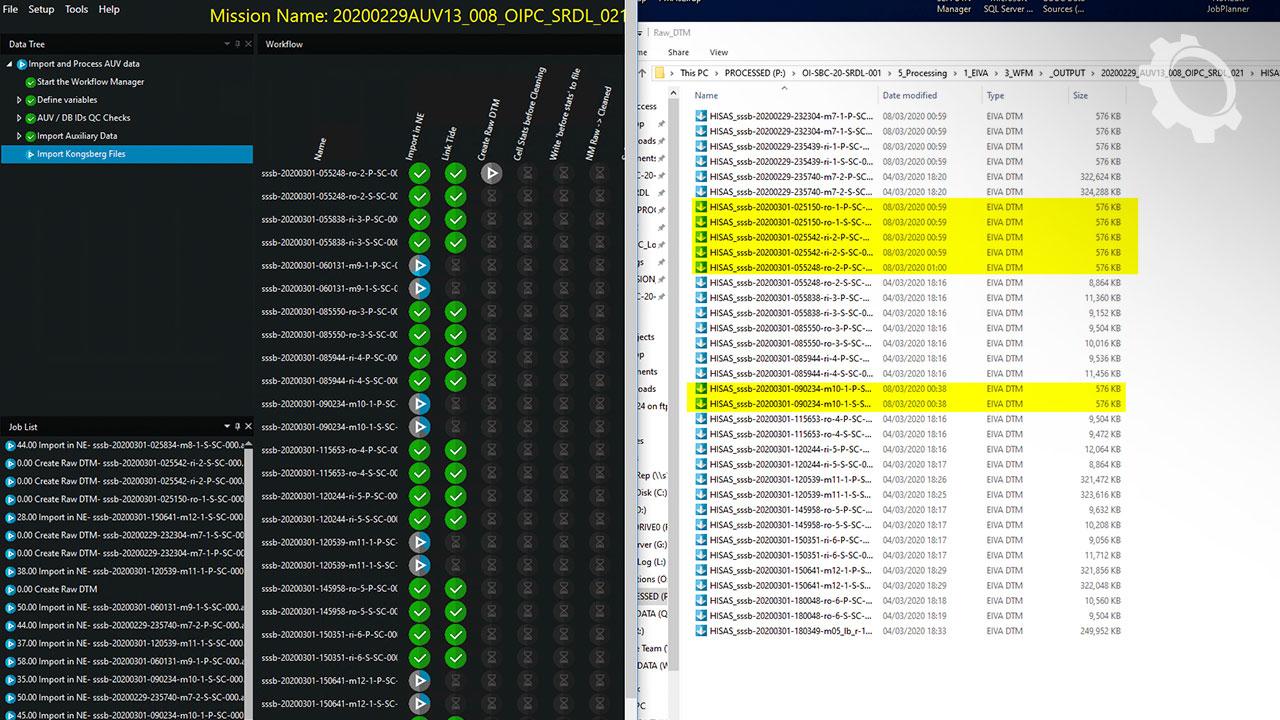Collapse Import and Process AUV data node
The width and height of the screenshot is (1280, 720).
(10, 64)
